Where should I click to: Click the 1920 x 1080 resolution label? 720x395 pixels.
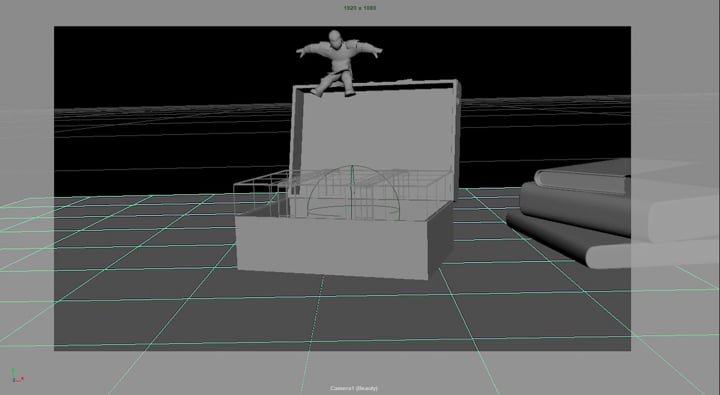pos(360,8)
